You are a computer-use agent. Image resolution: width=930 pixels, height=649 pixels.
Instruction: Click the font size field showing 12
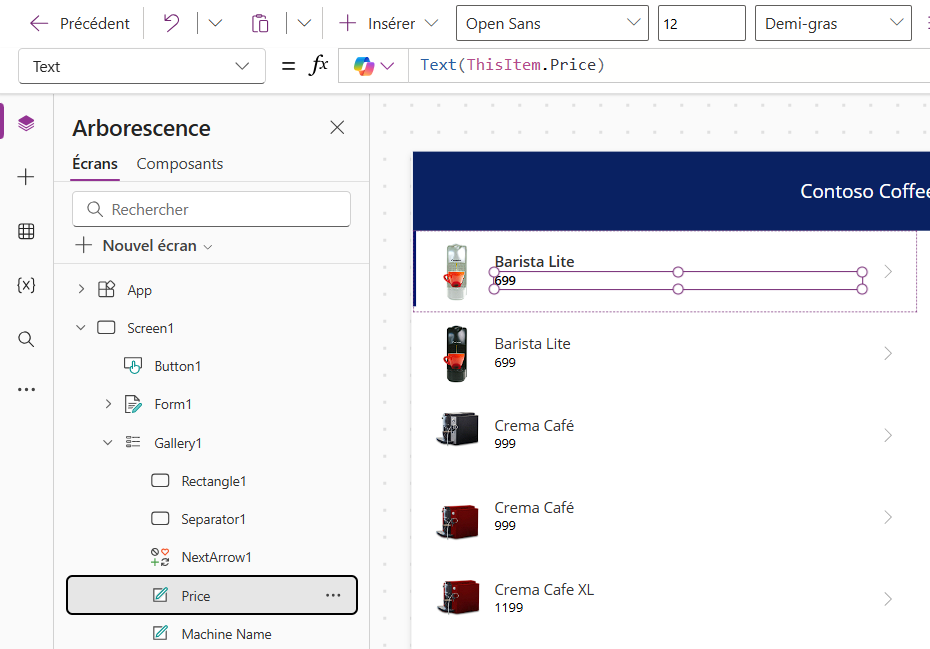tap(702, 23)
